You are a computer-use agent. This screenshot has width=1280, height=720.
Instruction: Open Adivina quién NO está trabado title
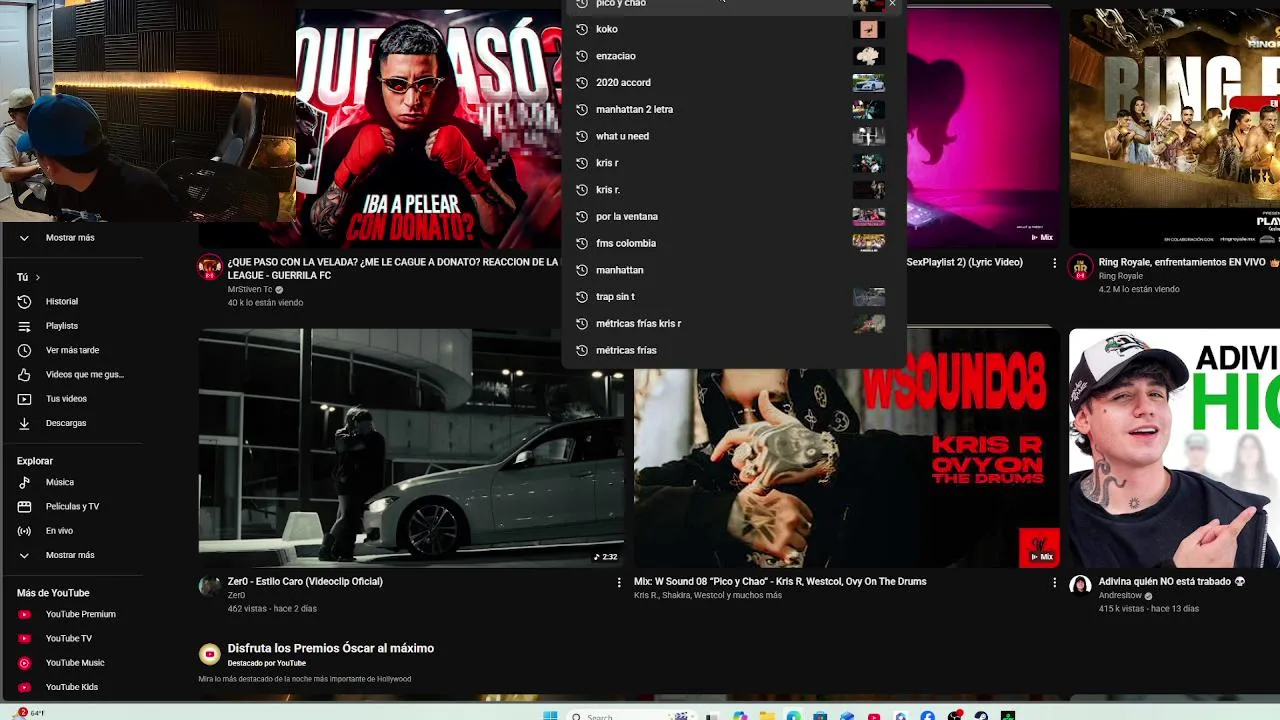point(1171,581)
